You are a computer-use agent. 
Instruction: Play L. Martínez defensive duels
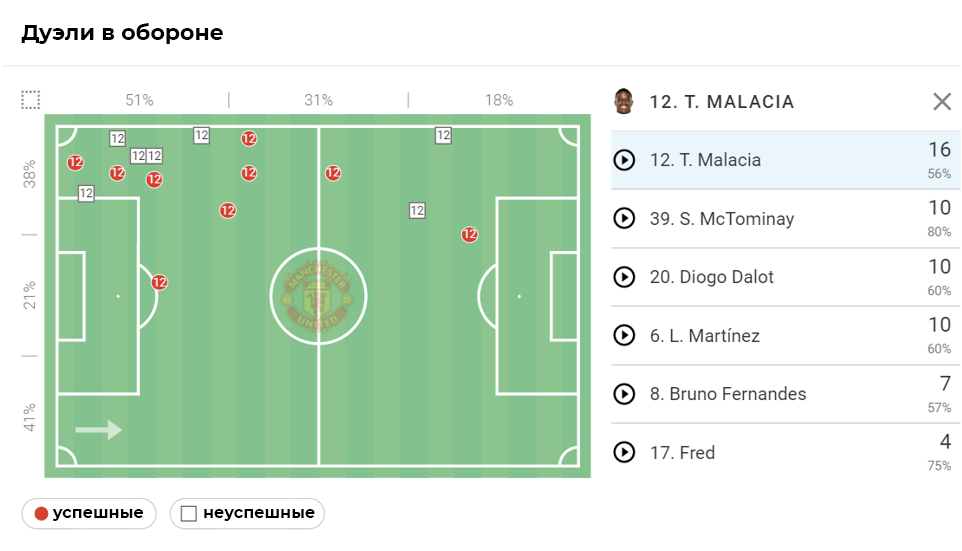point(624,336)
